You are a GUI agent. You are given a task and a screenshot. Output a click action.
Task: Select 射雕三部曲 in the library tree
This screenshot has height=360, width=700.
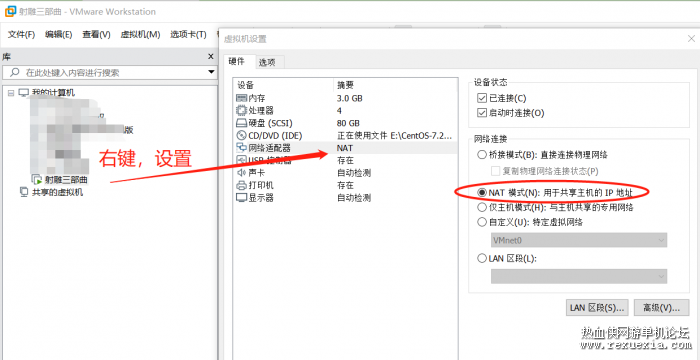click(66, 180)
